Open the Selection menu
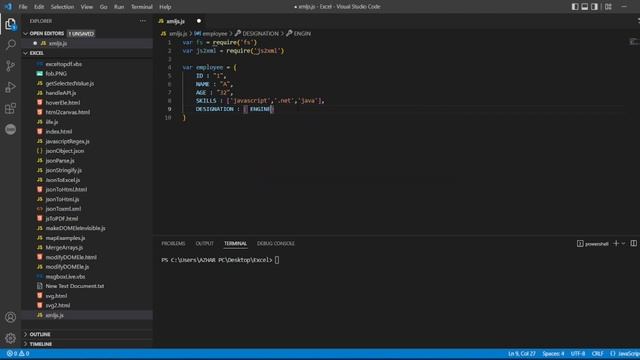 coord(62,7)
